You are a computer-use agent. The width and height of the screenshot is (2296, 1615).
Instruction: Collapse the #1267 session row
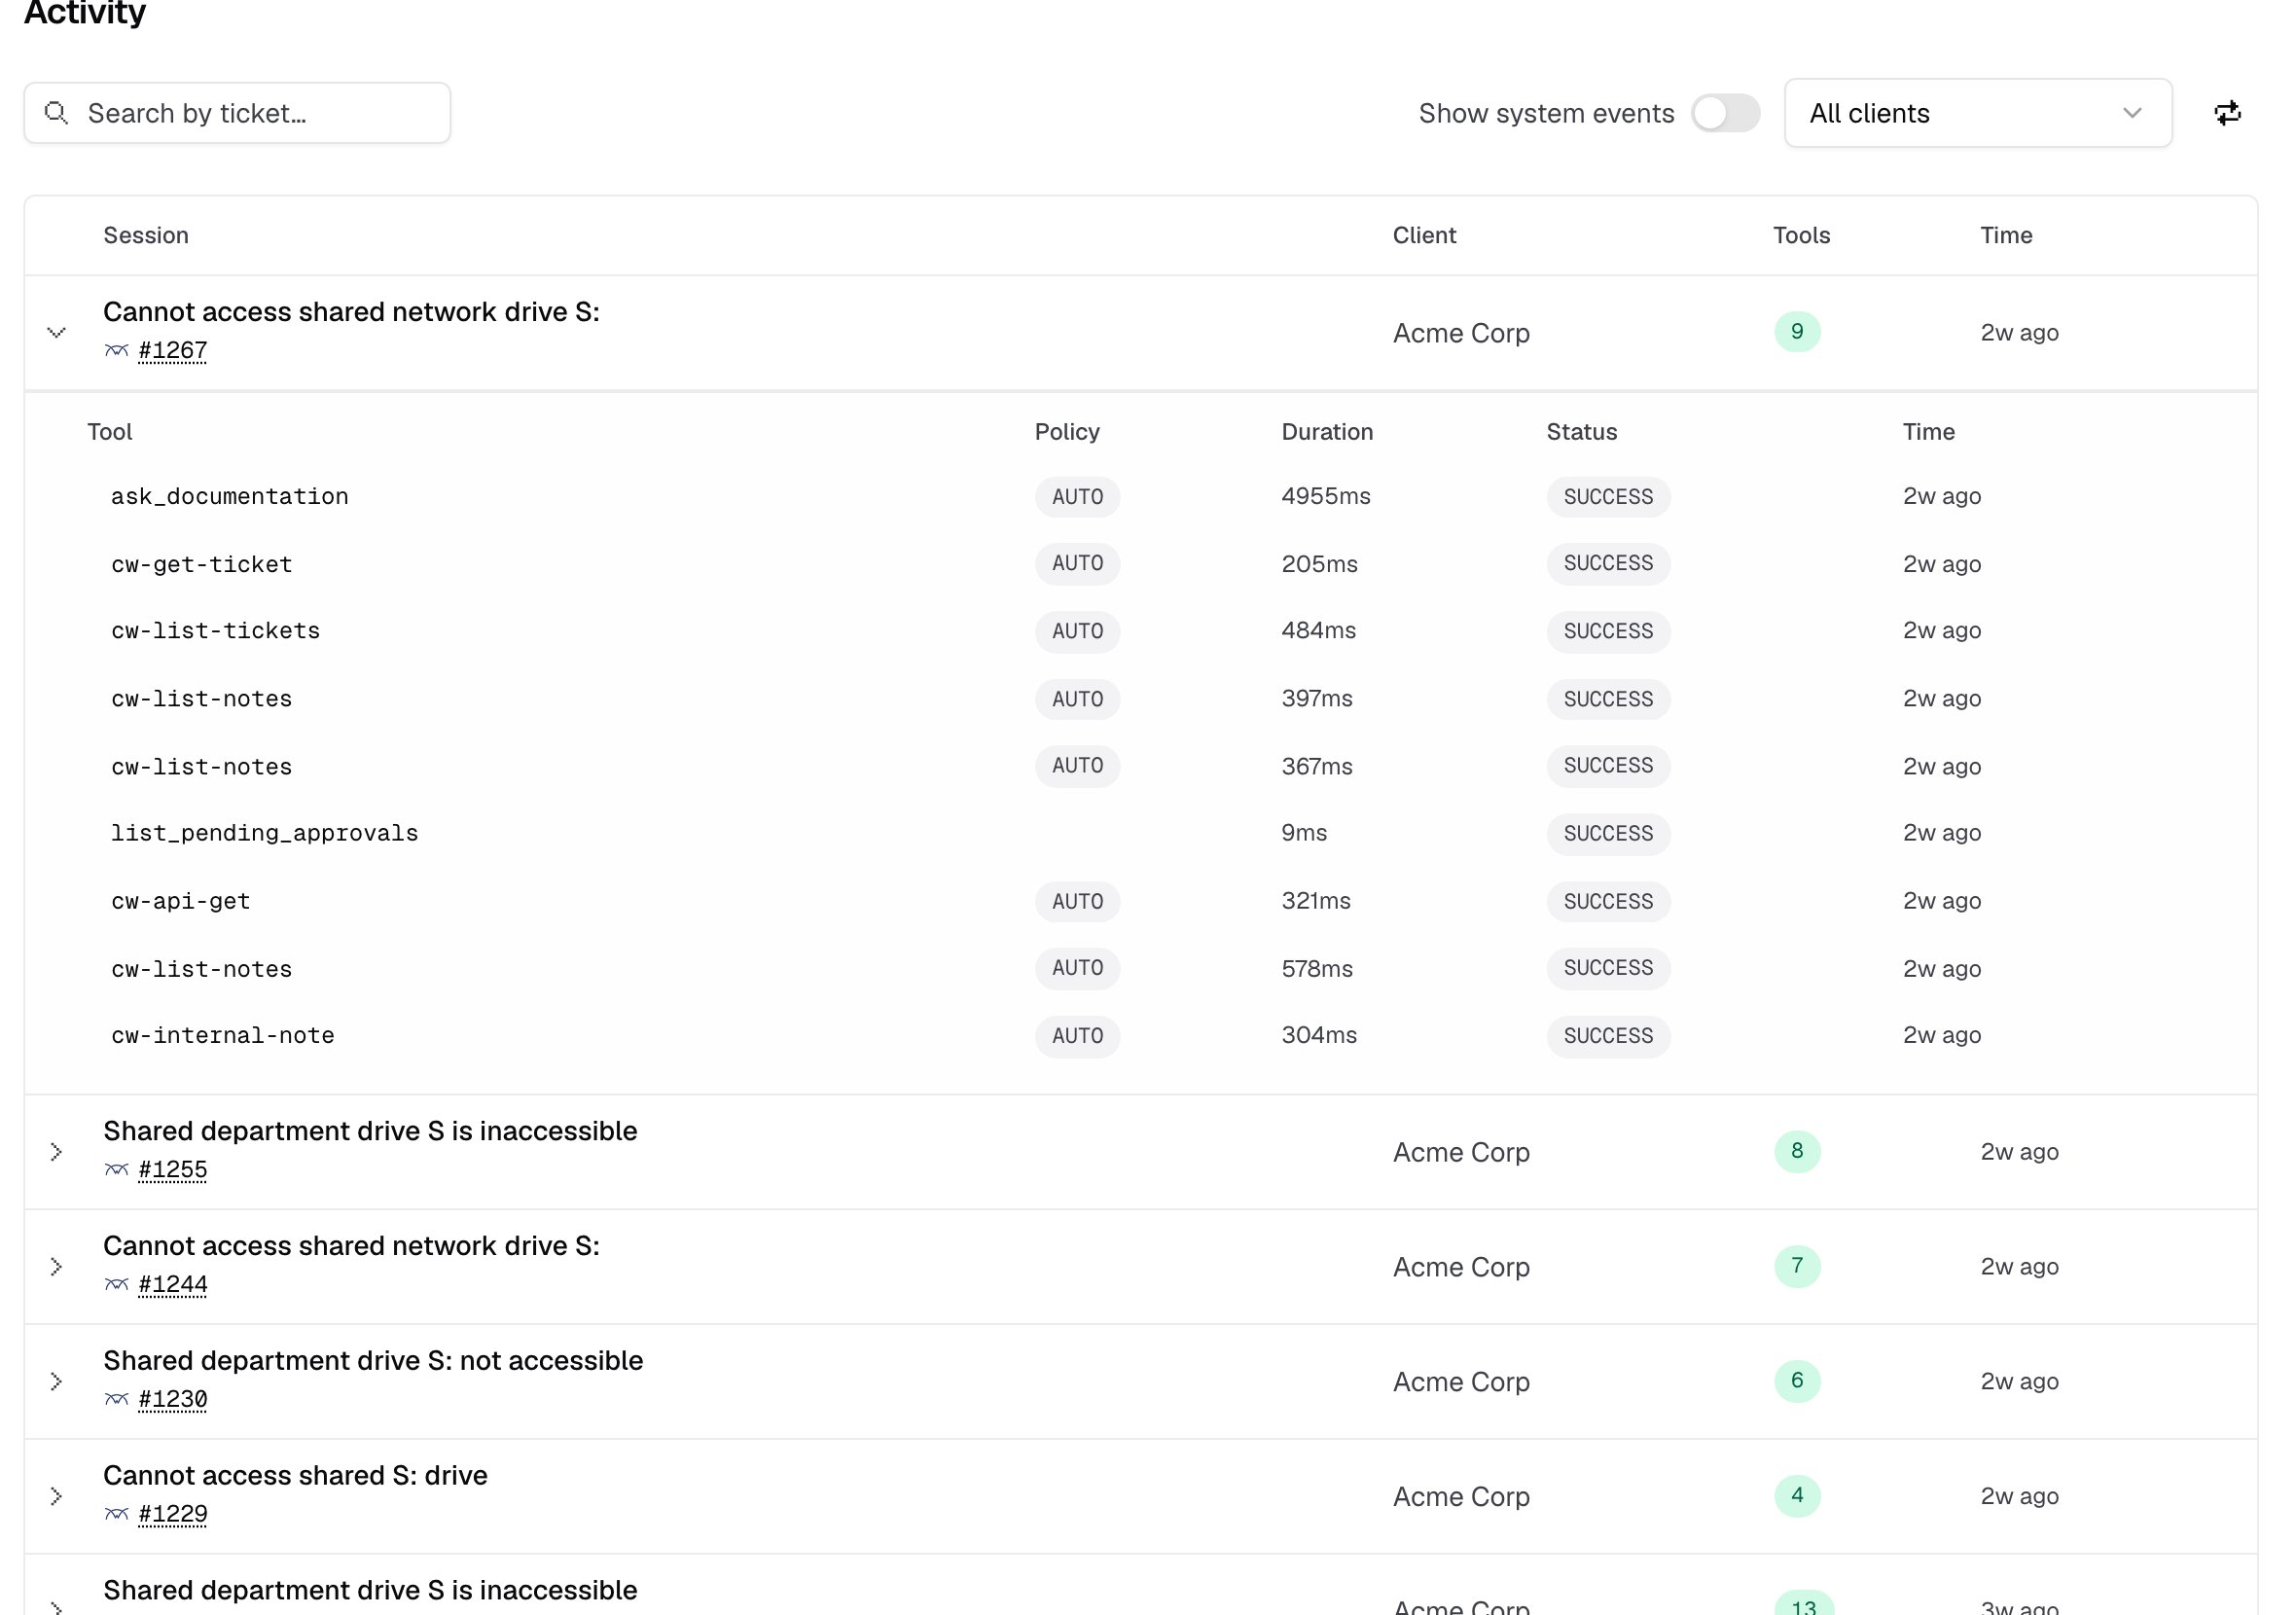pos(57,333)
